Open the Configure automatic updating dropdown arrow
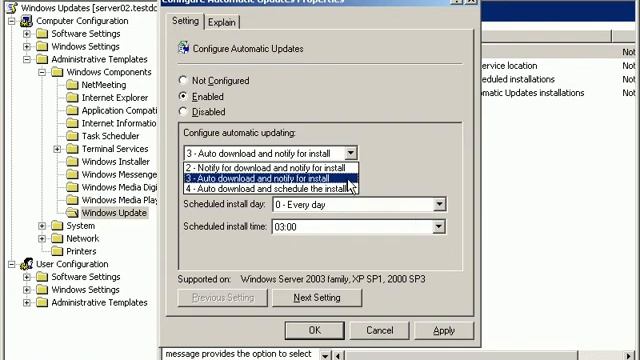Viewport: 640px width, 360px height. (351, 153)
